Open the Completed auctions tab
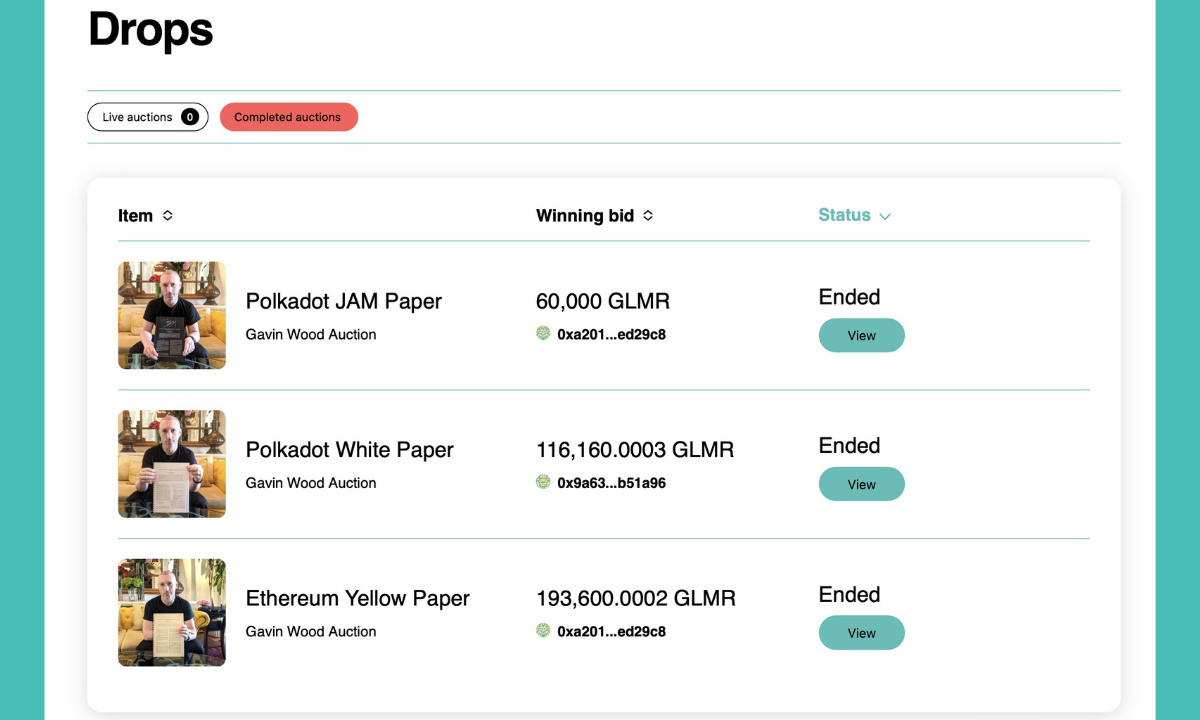Screen dimensions: 1200x720 [289, 117]
